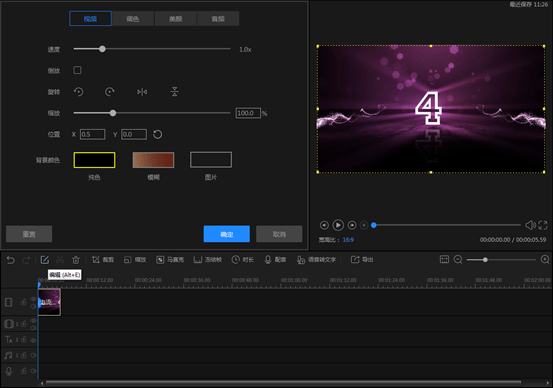Delete the selected clip with trash icon
The height and width of the screenshot is (388, 553).
[76, 260]
